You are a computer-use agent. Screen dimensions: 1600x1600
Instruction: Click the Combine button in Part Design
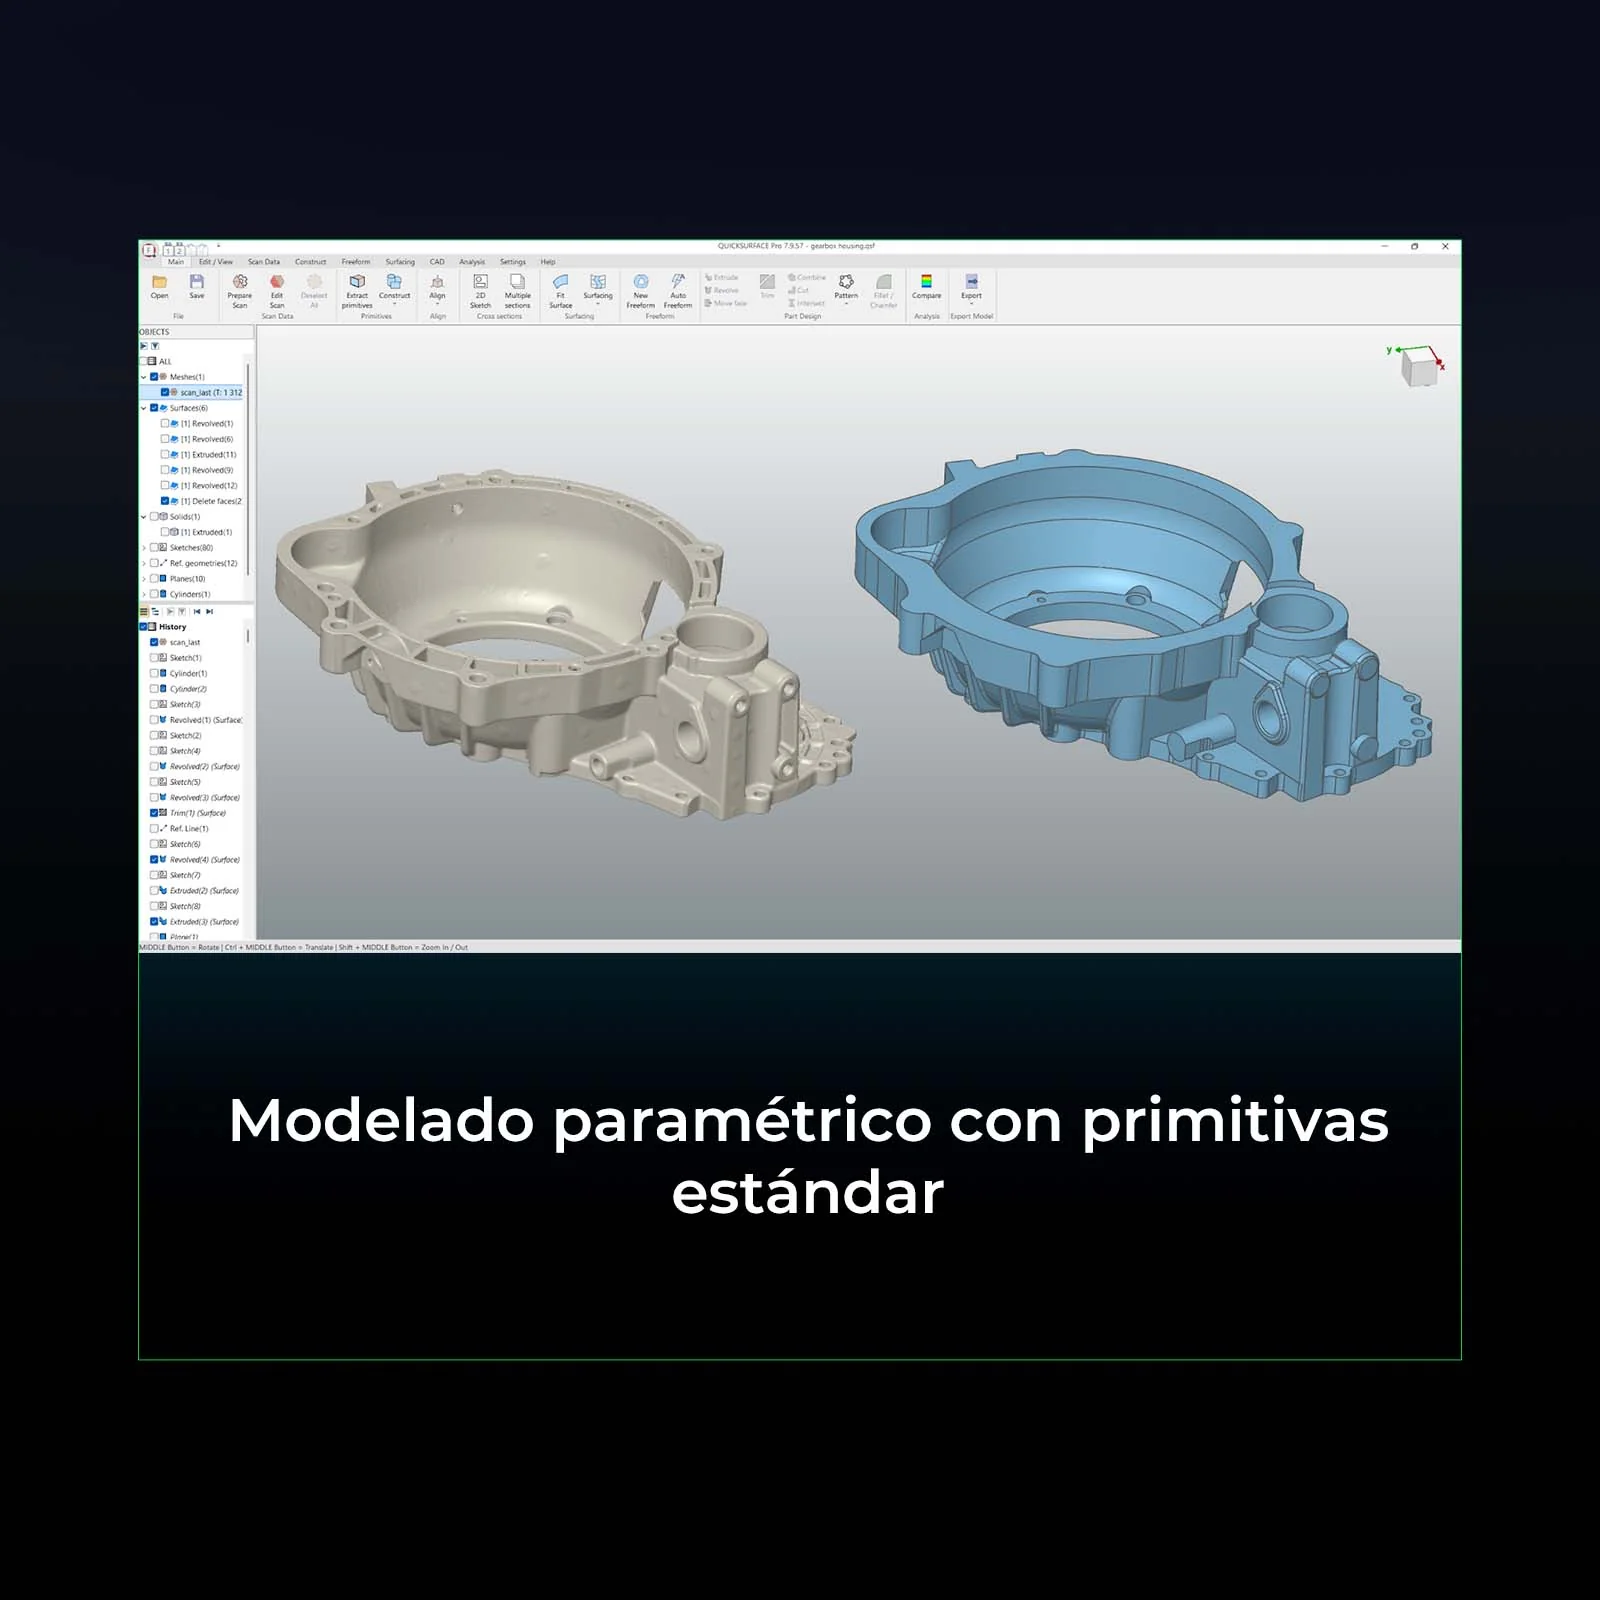[x=807, y=277]
